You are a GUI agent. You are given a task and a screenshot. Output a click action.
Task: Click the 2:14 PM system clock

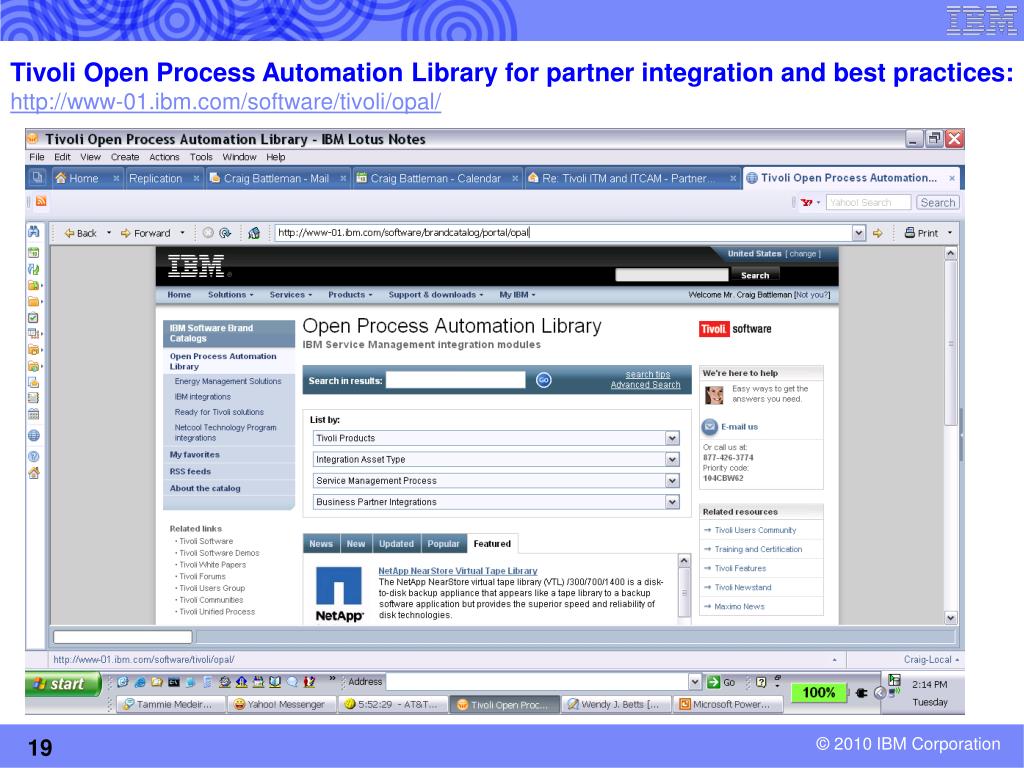929,684
